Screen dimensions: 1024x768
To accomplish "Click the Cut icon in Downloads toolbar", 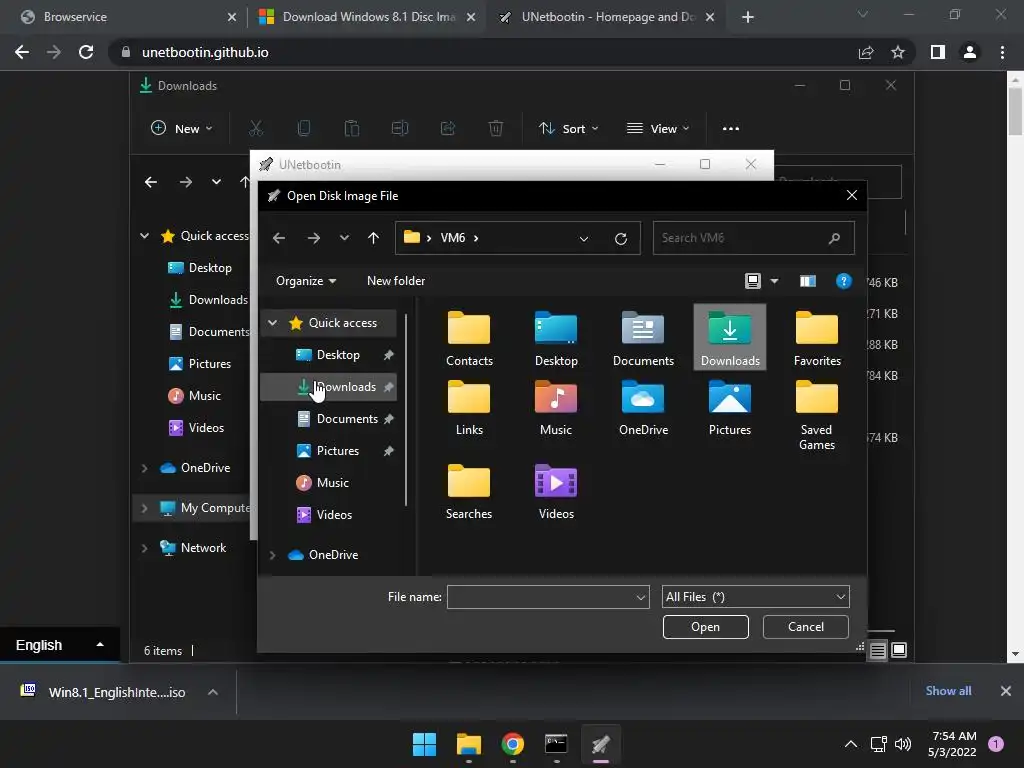I will coord(256,128).
